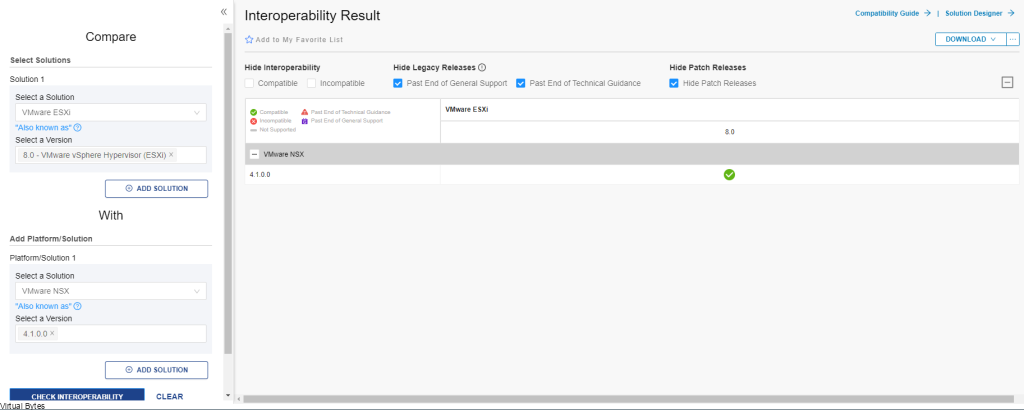The image size is (1024, 410).
Task: Remove the 8.0 ESXi version tag
Action: [x=171, y=155]
